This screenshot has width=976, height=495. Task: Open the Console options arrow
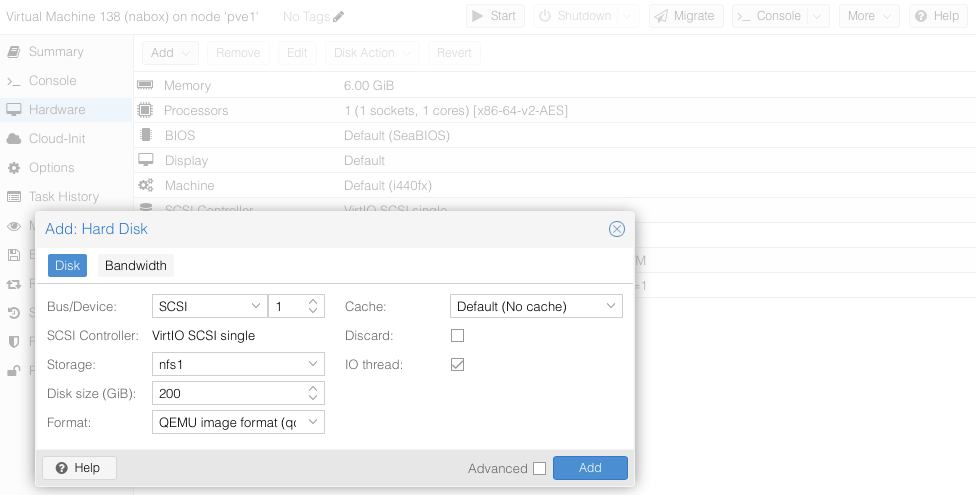click(819, 16)
